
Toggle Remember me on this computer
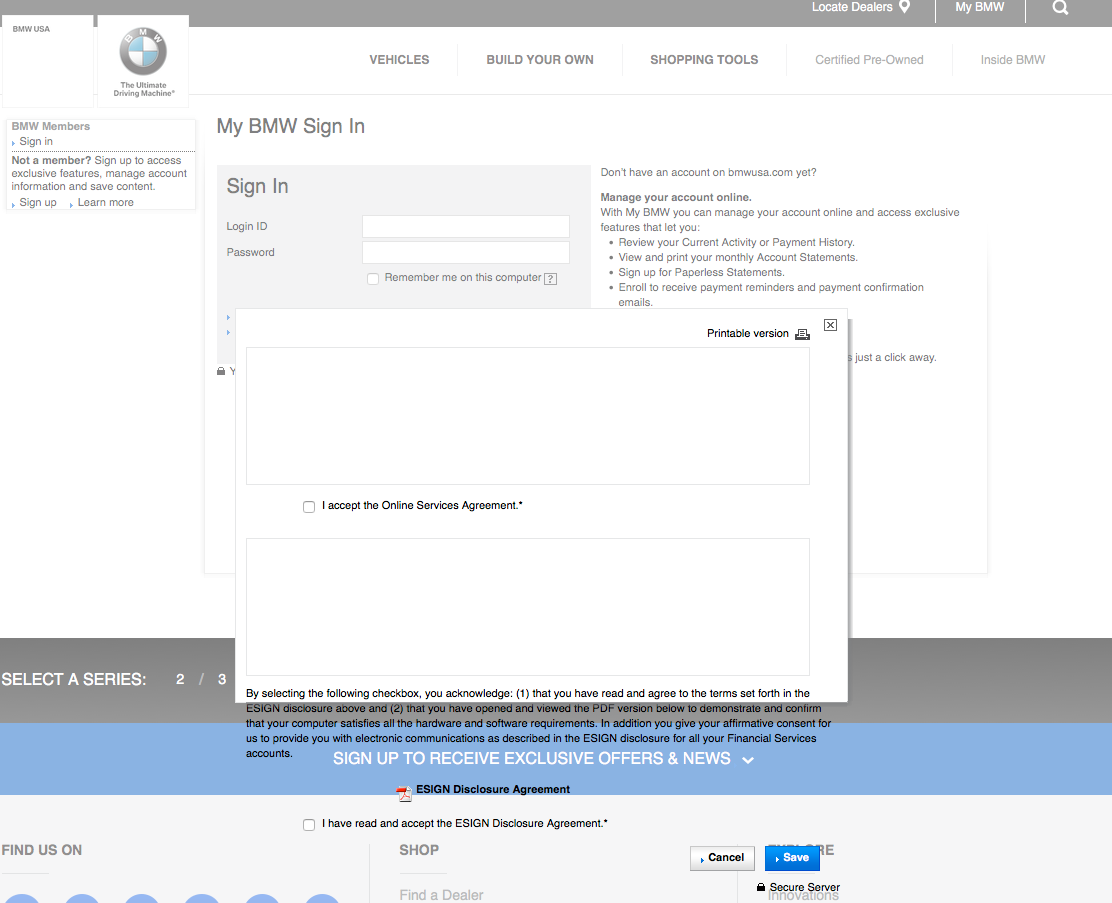373,279
